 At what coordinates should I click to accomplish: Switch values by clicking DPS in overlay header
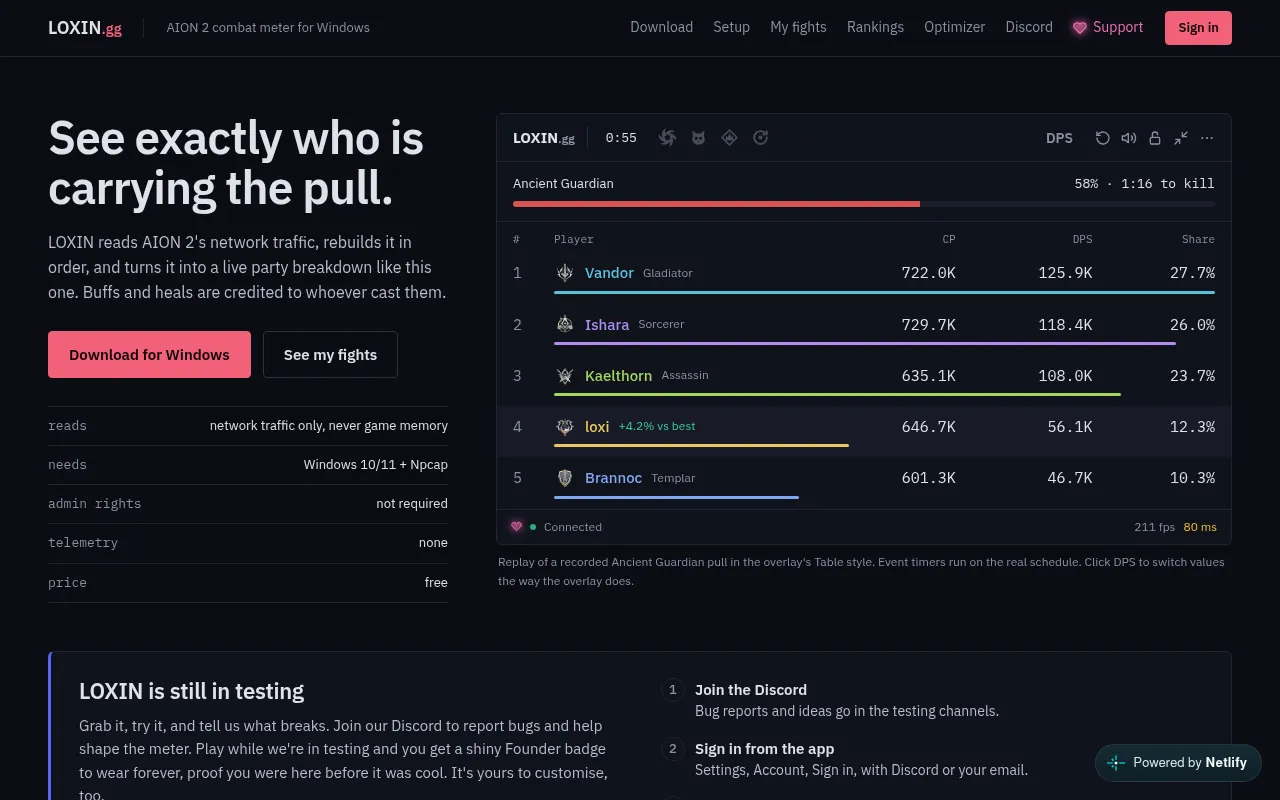click(1059, 138)
